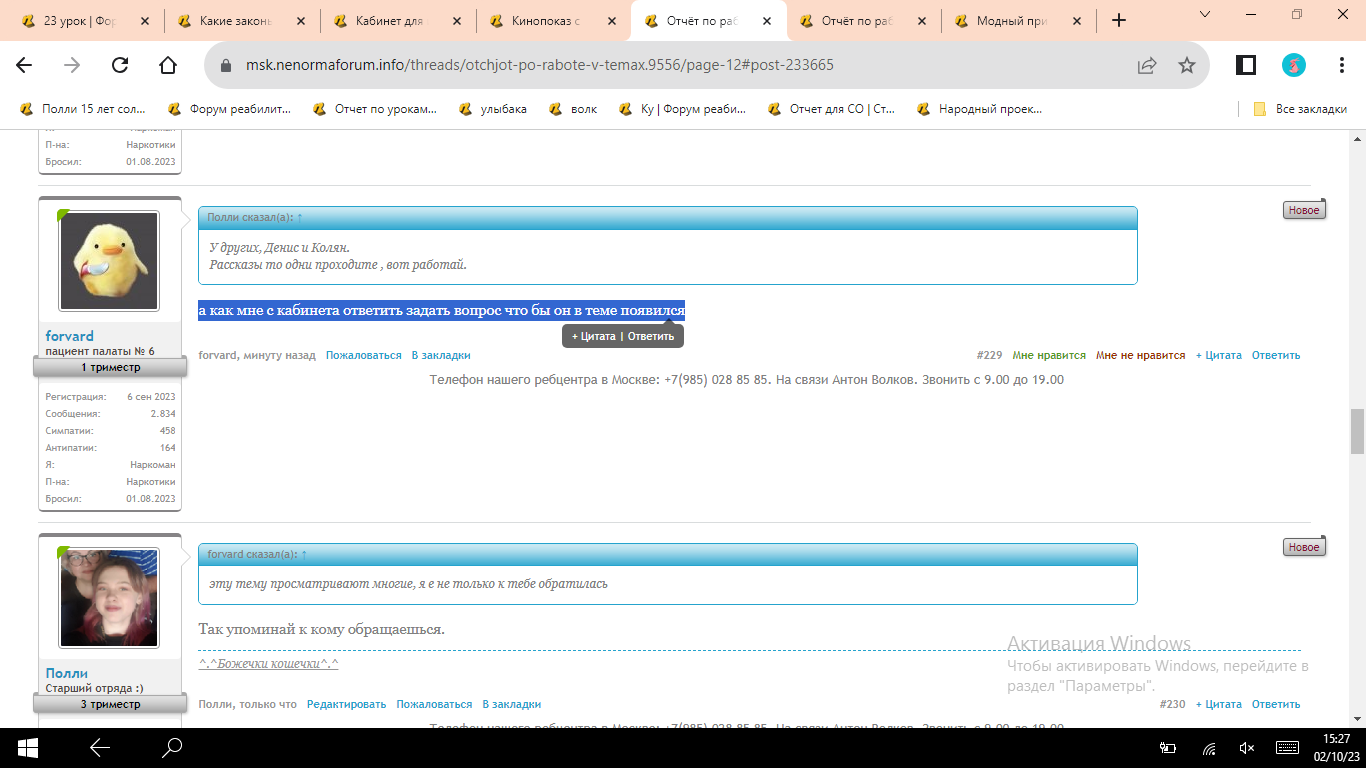Close the 'Кинопоказ' tab
Viewport: 1366px width, 768px height.
point(612,20)
